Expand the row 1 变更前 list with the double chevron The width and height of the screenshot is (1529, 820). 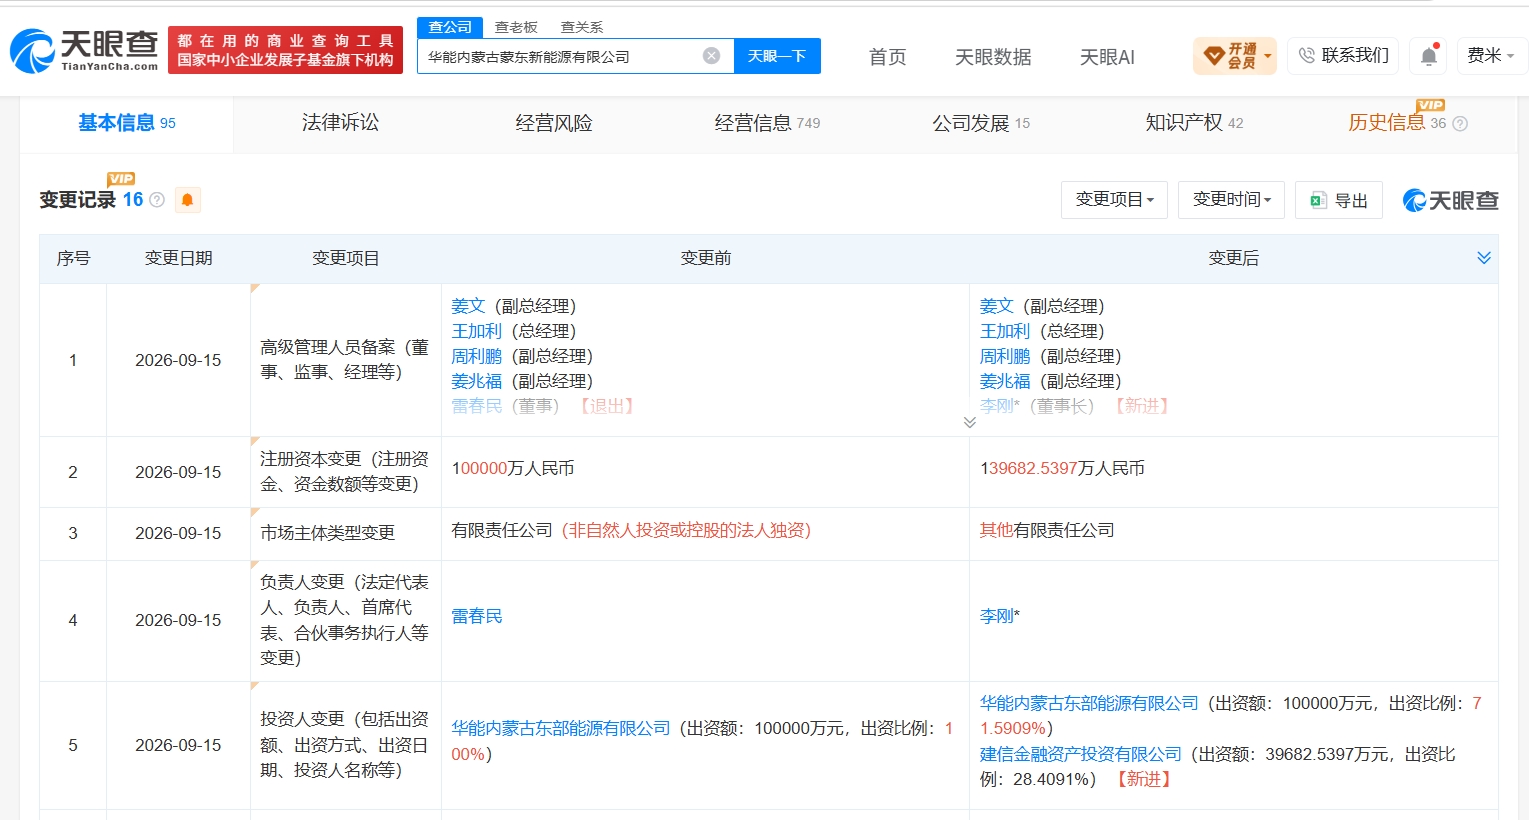point(969,422)
